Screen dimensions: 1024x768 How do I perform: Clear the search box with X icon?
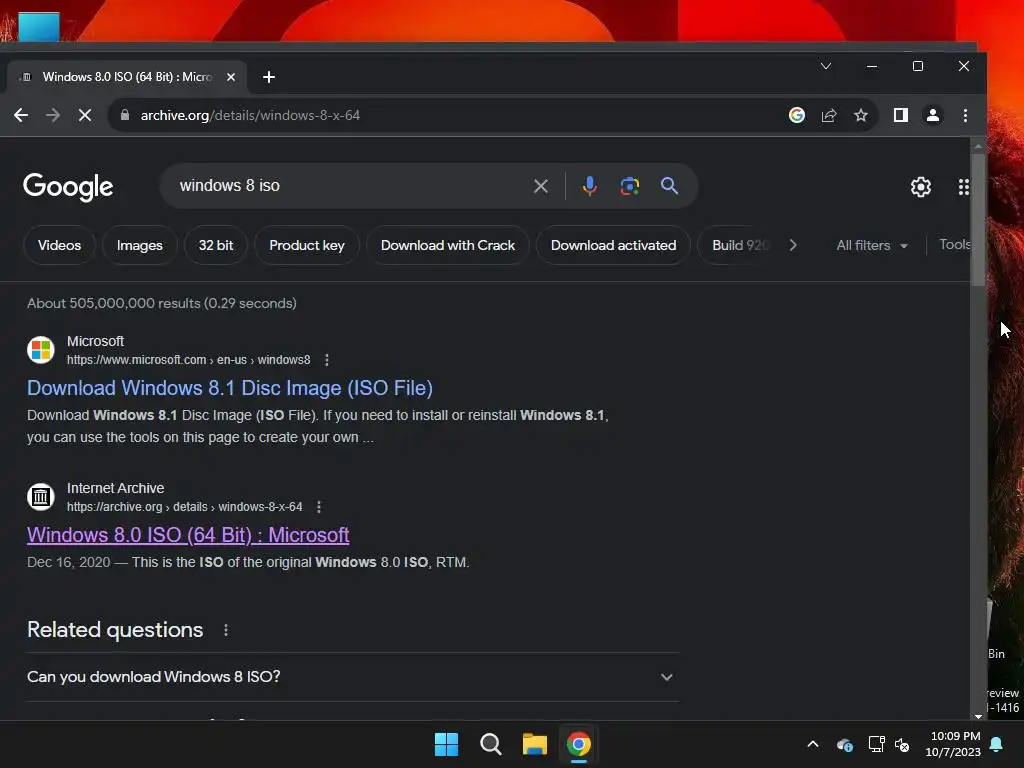(x=541, y=186)
